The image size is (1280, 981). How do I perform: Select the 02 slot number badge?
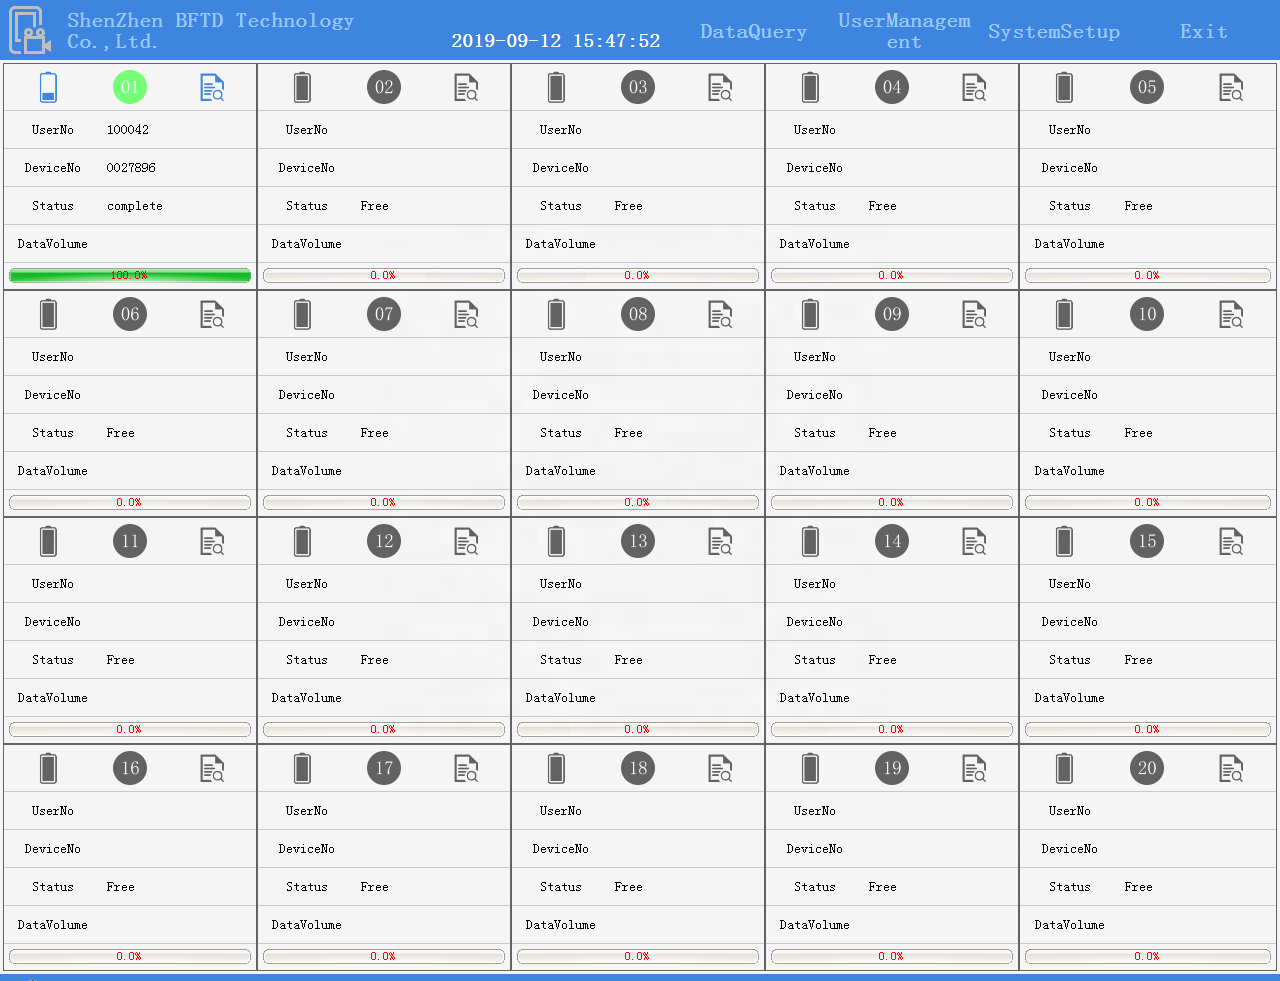pyautogui.click(x=384, y=87)
